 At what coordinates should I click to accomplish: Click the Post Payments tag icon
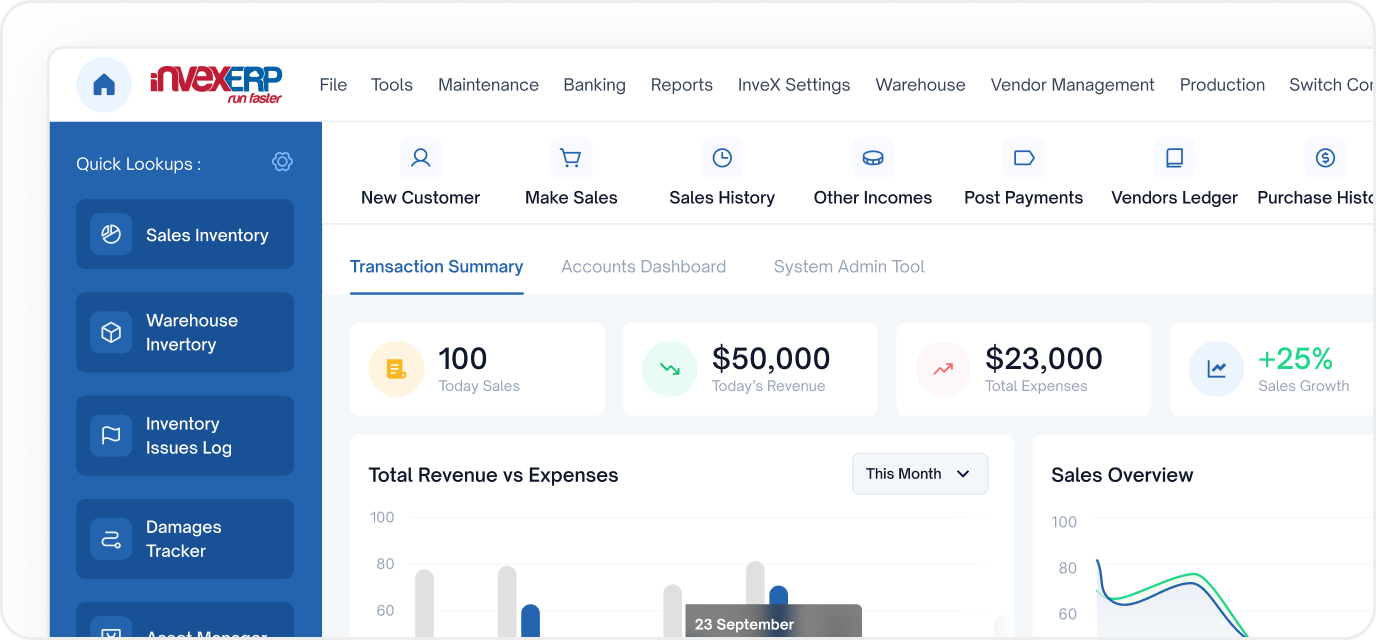pos(1024,158)
